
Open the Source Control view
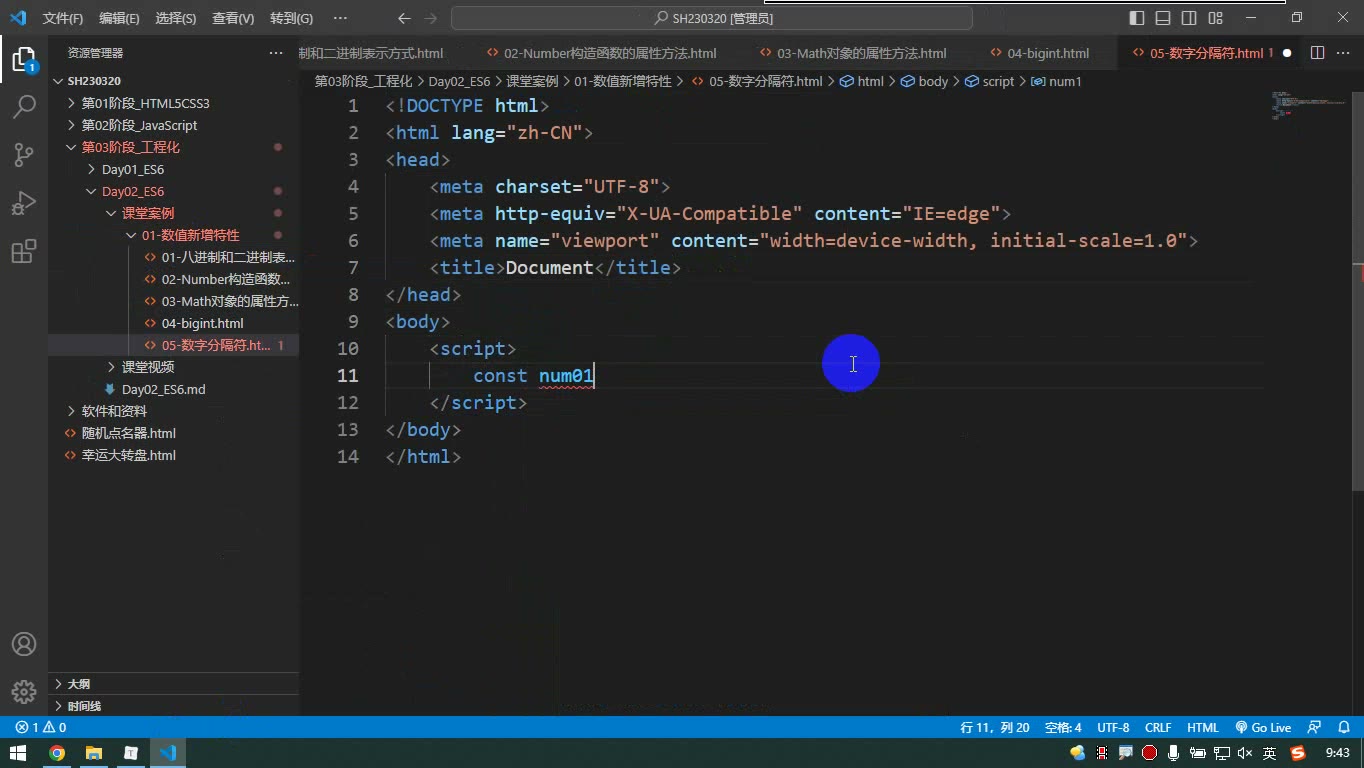[24, 154]
